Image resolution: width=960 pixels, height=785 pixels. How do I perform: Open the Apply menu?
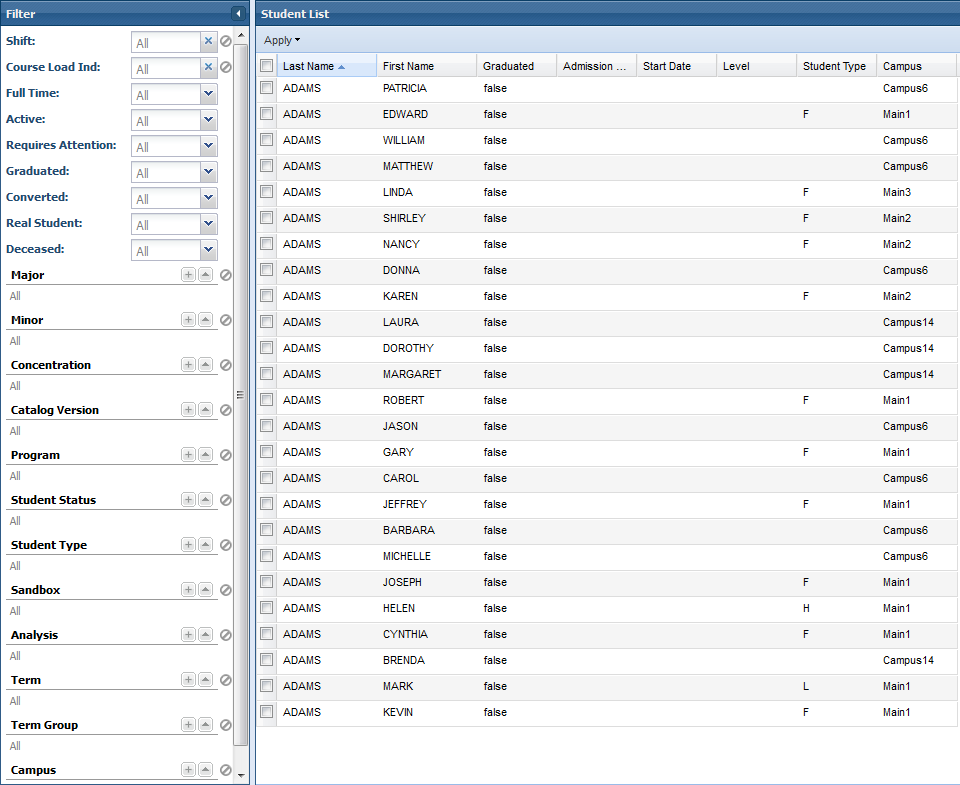(281, 40)
